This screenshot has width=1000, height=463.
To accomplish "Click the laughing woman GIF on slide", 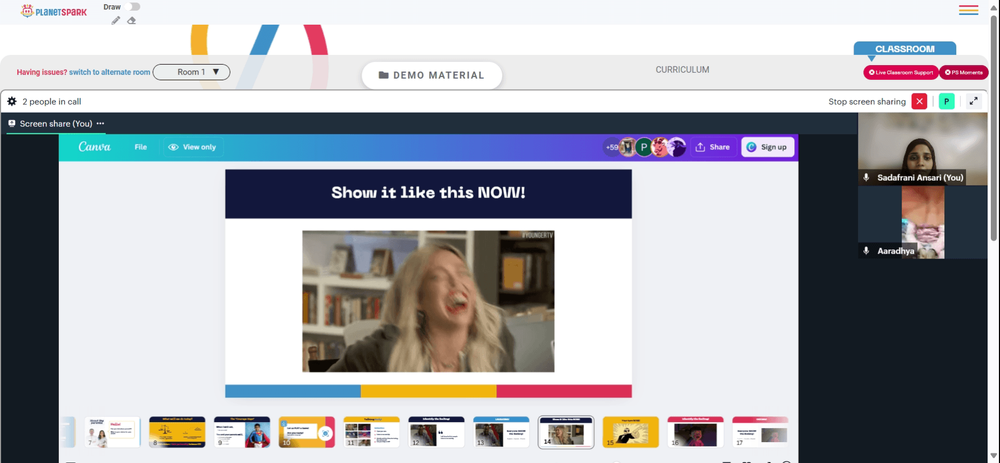I will pyautogui.click(x=428, y=301).
